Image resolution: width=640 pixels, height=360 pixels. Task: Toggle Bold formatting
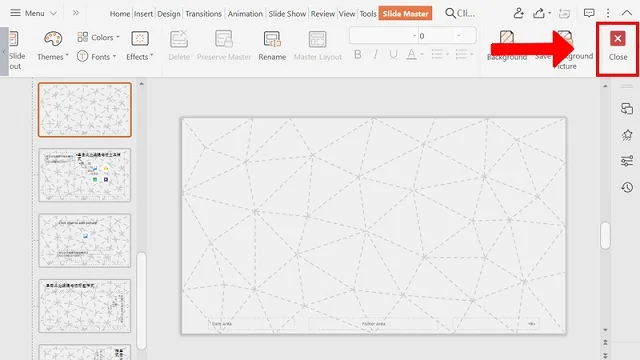[358, 54]
